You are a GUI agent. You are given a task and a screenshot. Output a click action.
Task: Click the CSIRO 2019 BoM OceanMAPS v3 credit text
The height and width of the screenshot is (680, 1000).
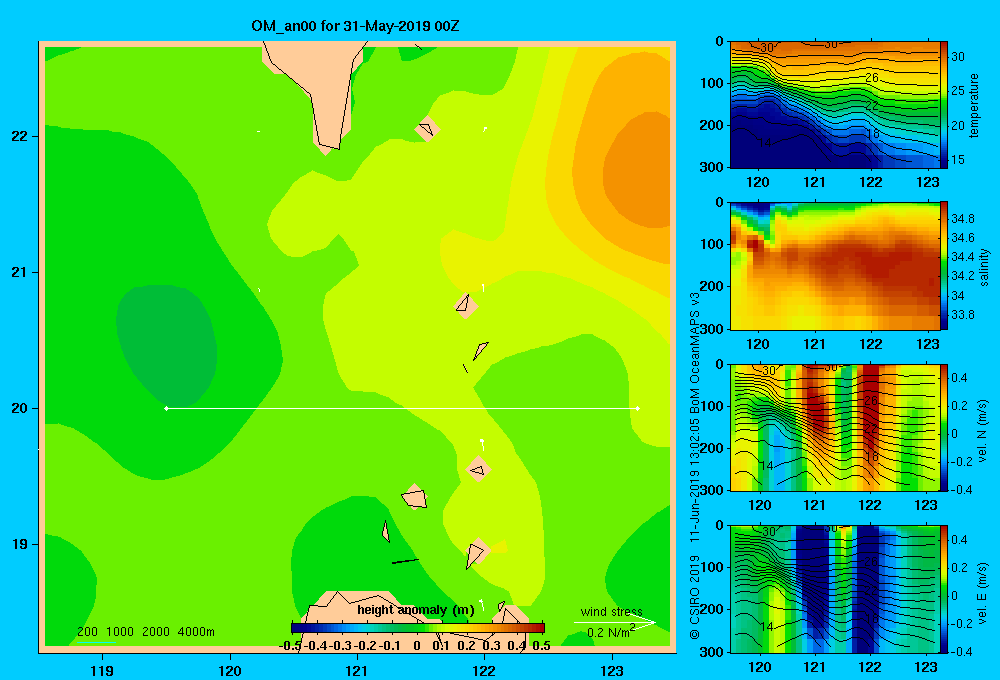coord(695,465)
